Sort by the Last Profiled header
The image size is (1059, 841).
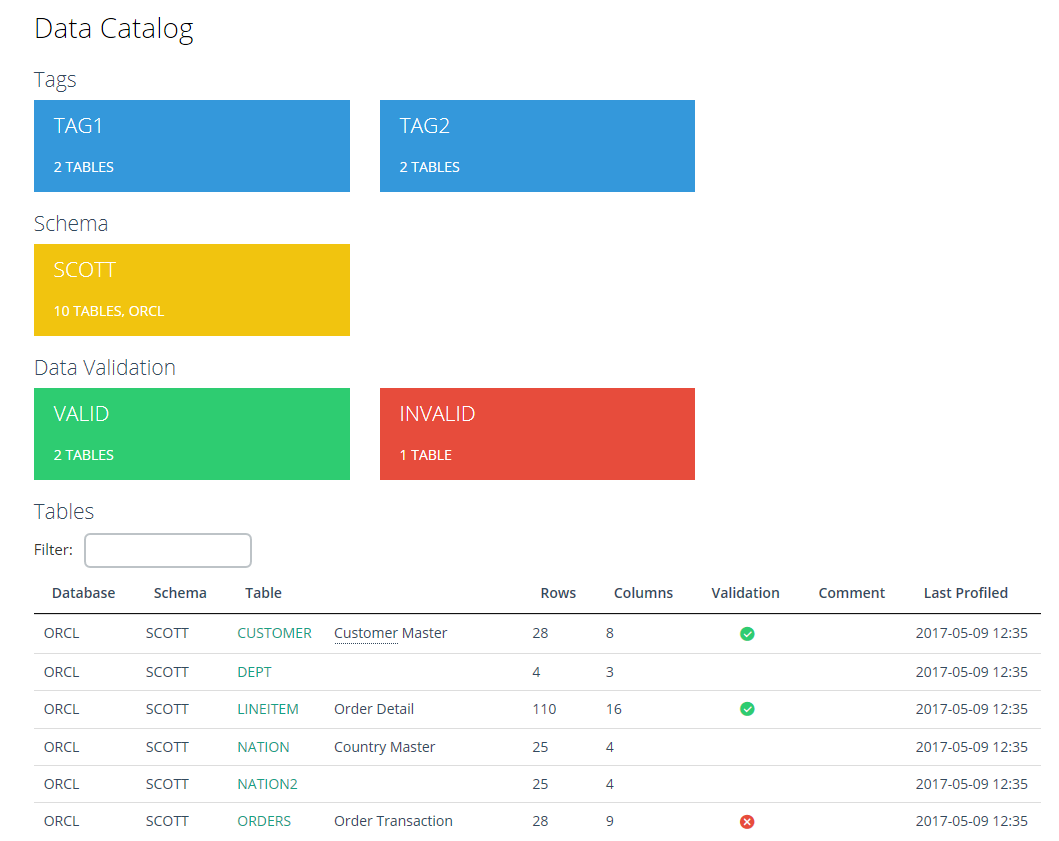point(965,593)
